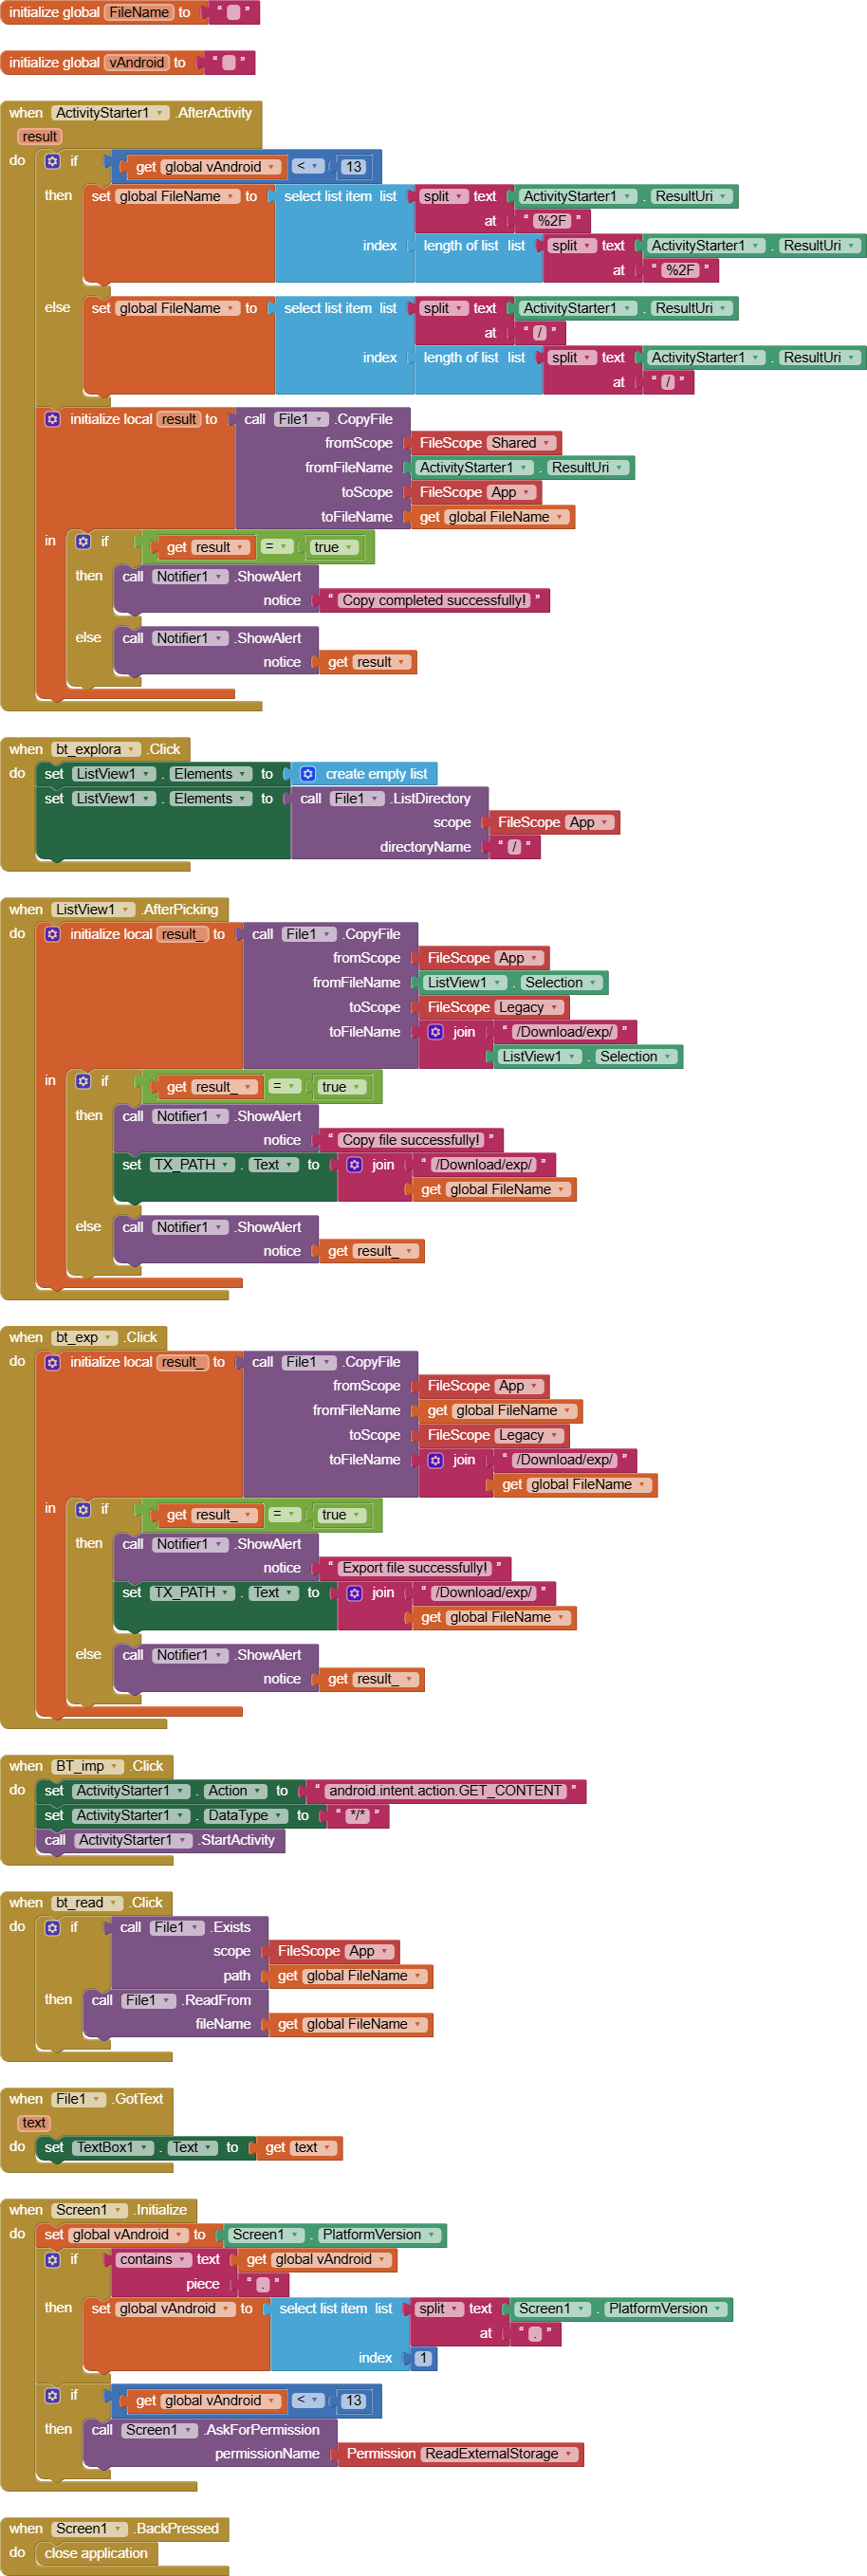
Task: Click the gear icon on 'create empty list' block
Action: point(308,774)
